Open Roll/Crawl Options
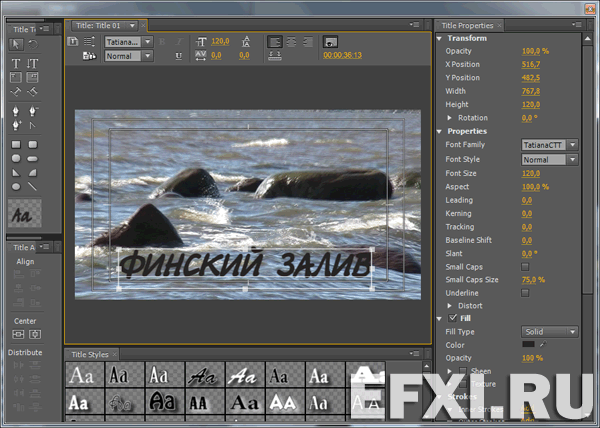Viewport: 600px width, 428px height. pyautogui.click(x=89, y=41)
